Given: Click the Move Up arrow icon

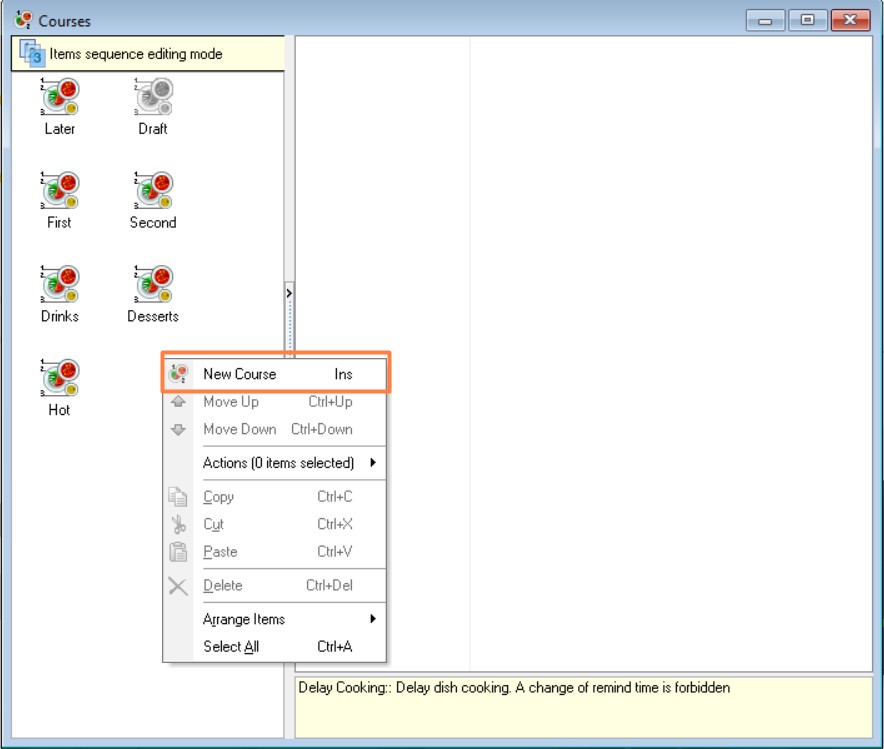Looking at the screenshot, I should point(178,402).
